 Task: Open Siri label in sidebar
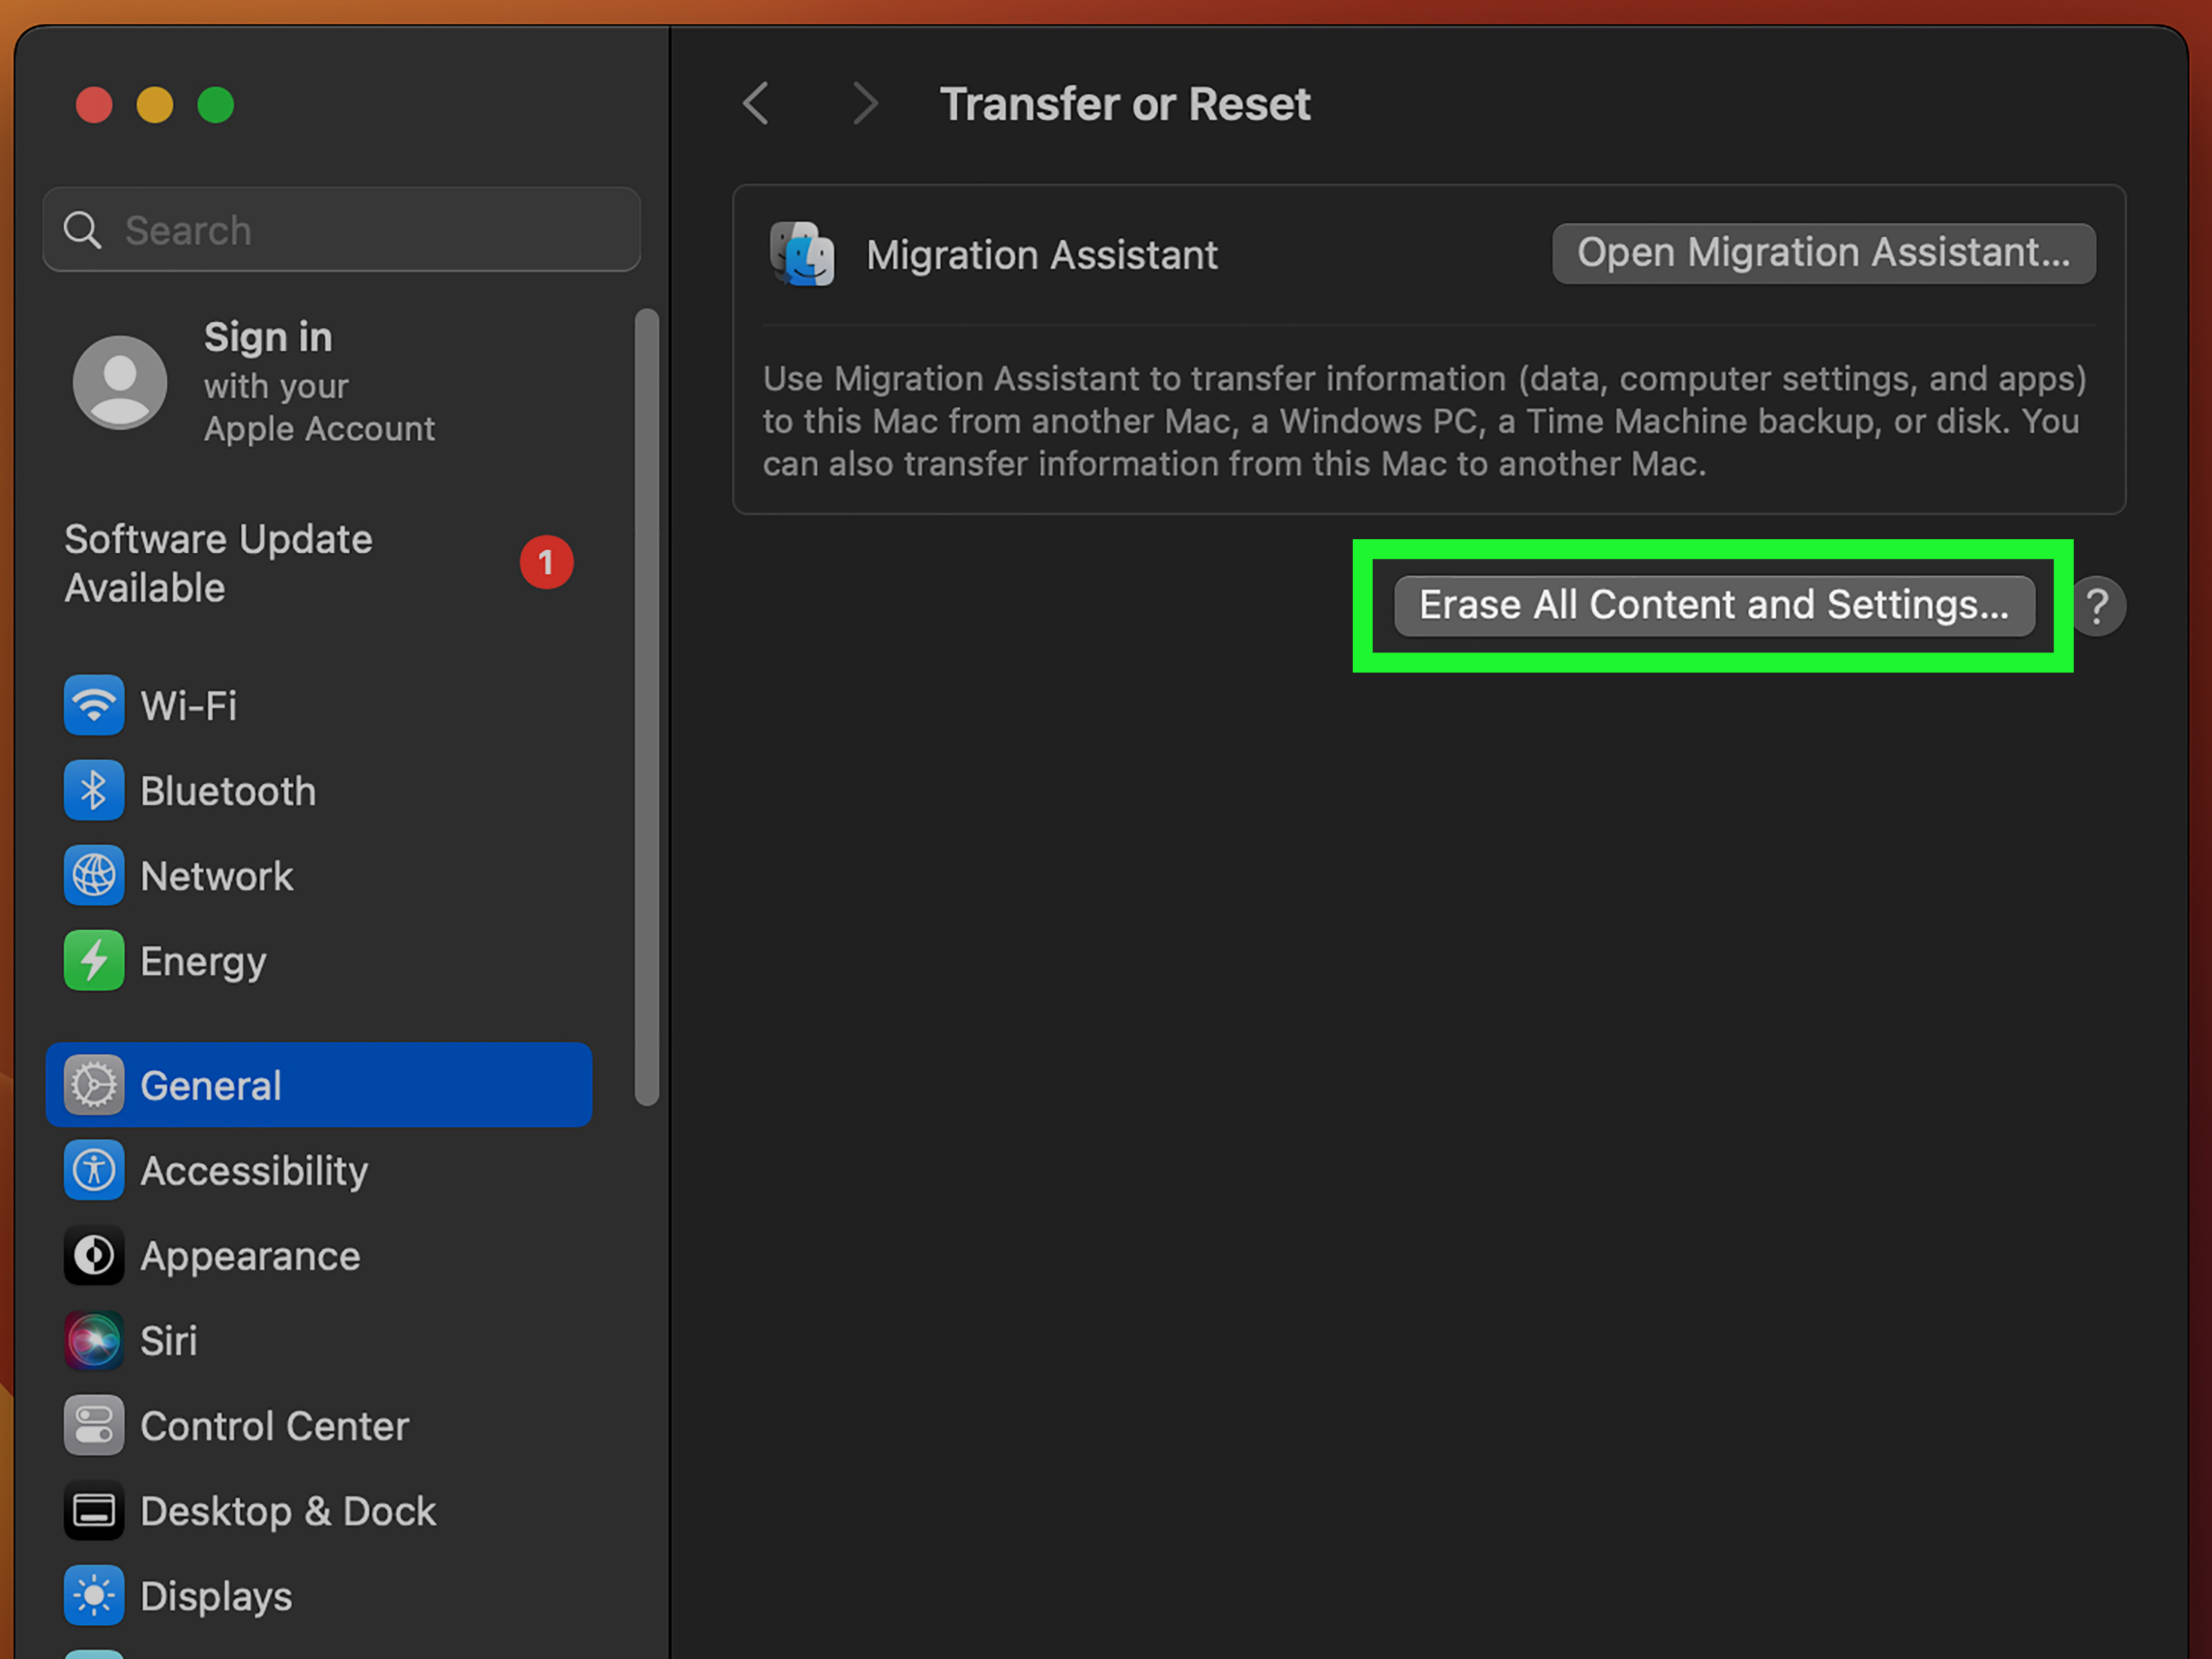pyautogui.click(x=168, y=1341)
